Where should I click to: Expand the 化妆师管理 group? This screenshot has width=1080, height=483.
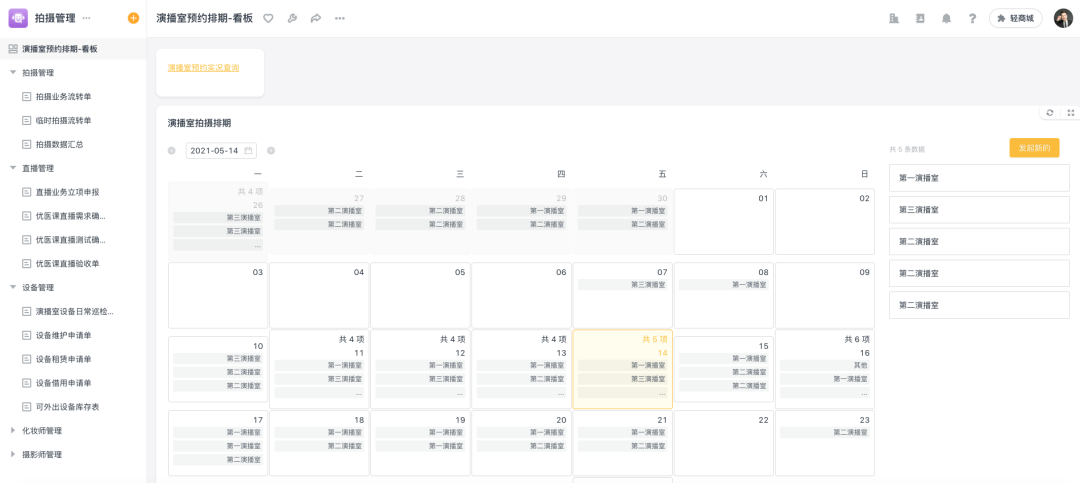13,431
